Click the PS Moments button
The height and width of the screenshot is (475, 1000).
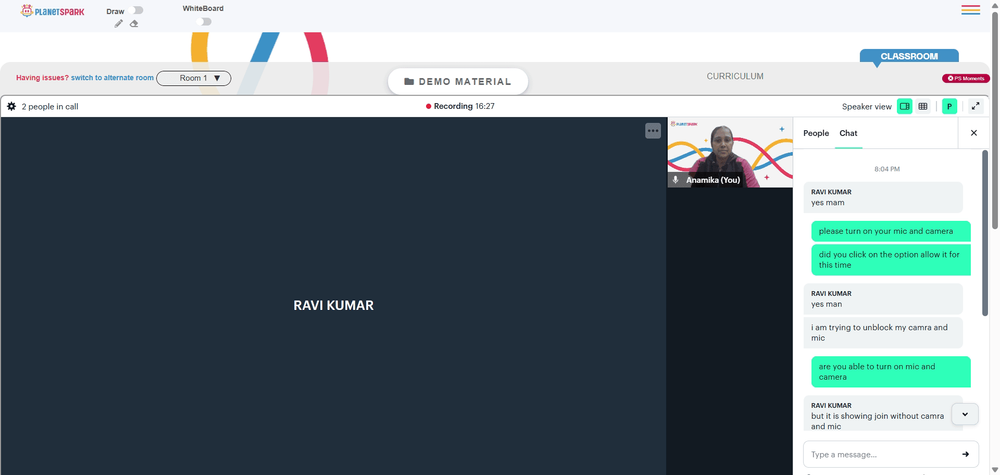pos(966,78)
